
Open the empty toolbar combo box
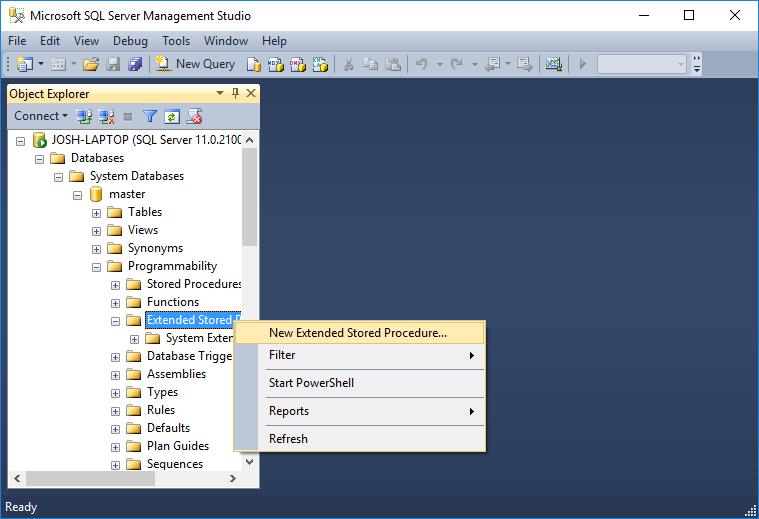642,64
